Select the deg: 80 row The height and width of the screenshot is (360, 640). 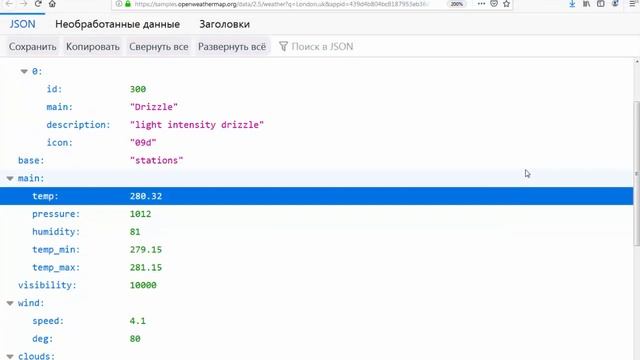click(x=317, y=339)
